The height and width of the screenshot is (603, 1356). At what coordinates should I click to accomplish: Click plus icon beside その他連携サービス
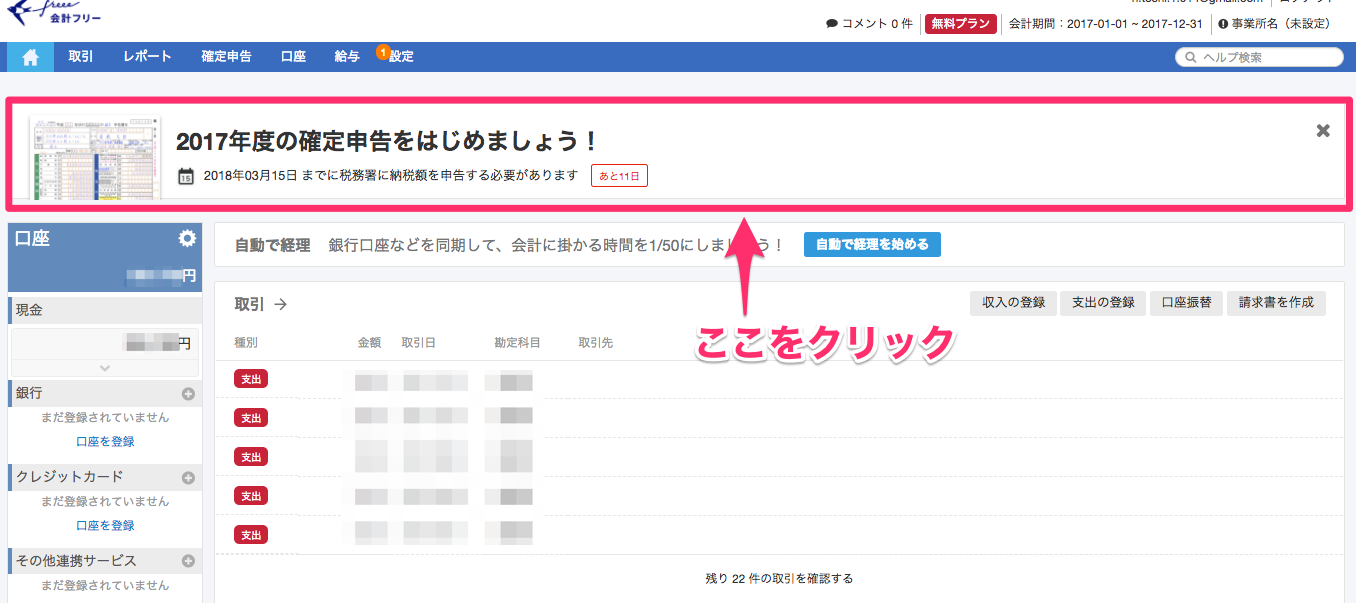(x=188, y=562)
